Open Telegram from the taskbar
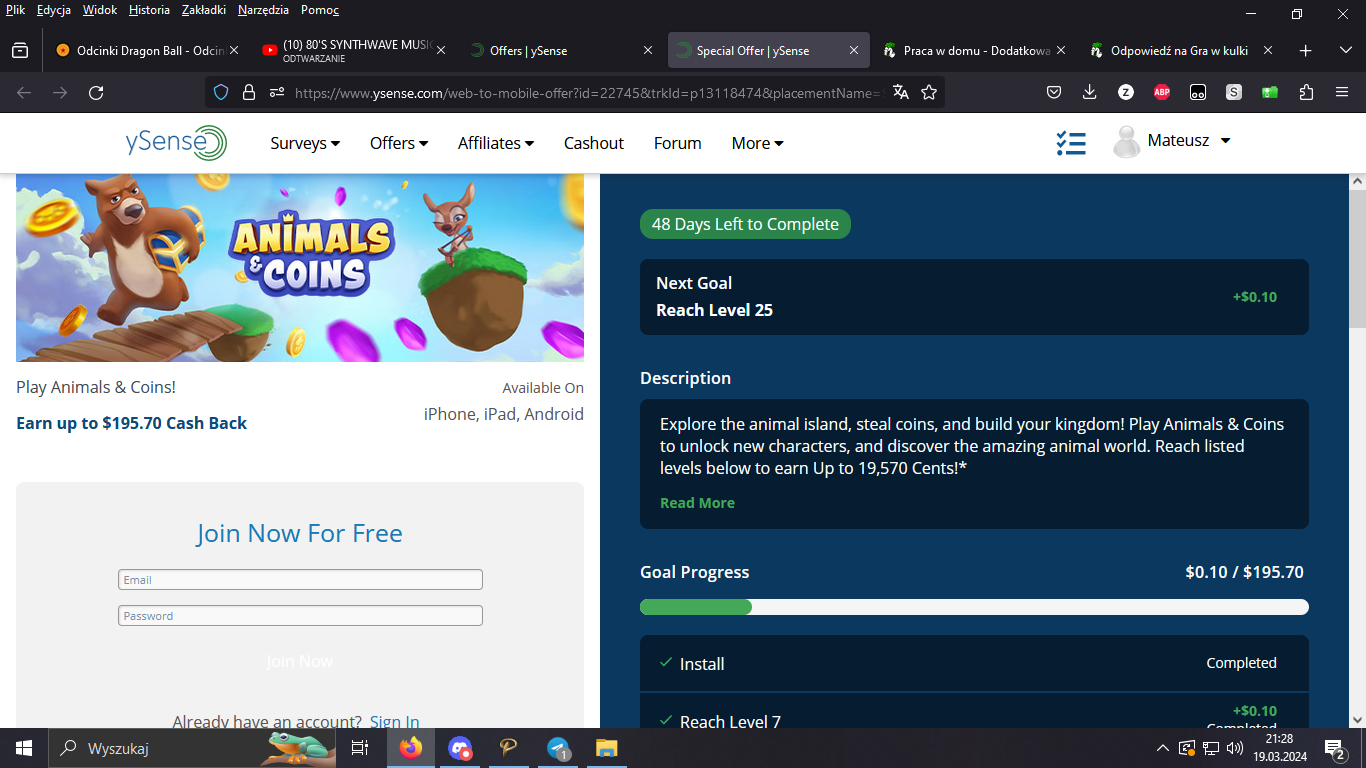Screen dimensions: 1366x768 pos(559,748)
